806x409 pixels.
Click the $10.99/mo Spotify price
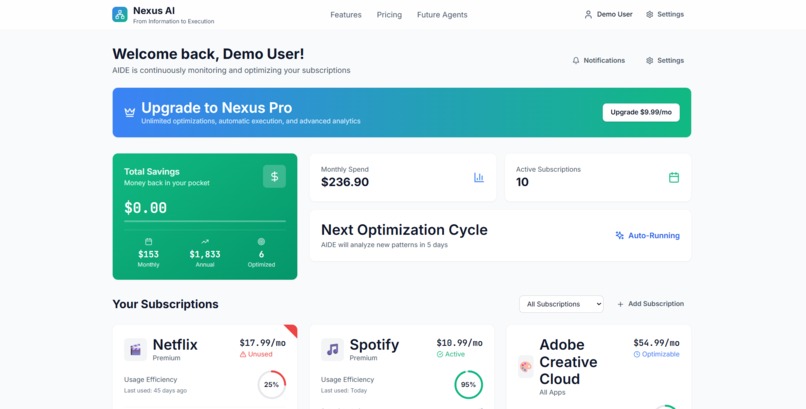pyautogui.click(x=460, y=343)
